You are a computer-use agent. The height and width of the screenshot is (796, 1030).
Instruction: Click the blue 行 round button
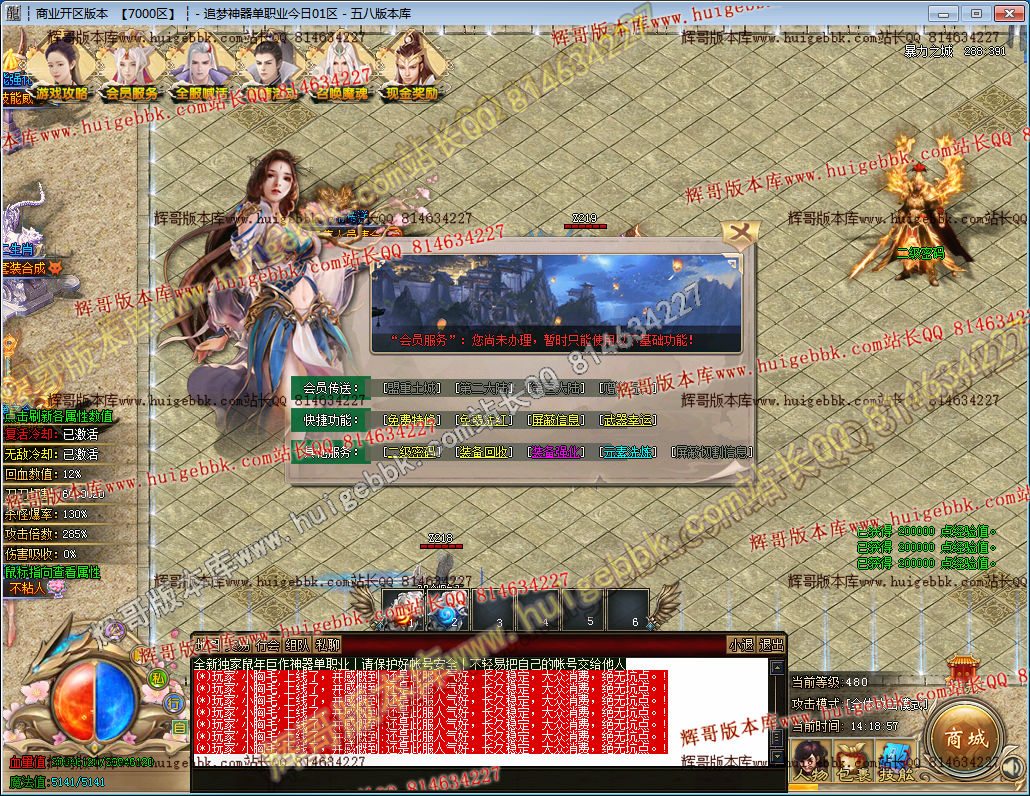pos(174,703)
